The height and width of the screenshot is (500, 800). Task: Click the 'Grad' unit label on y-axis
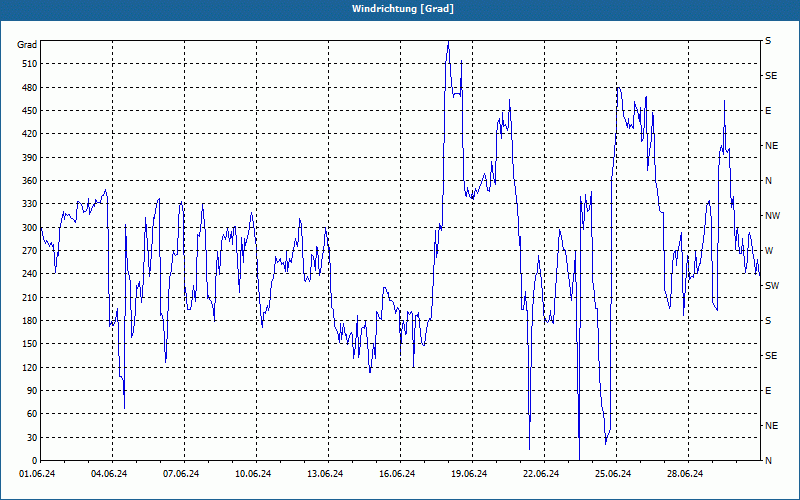(27, 45)
